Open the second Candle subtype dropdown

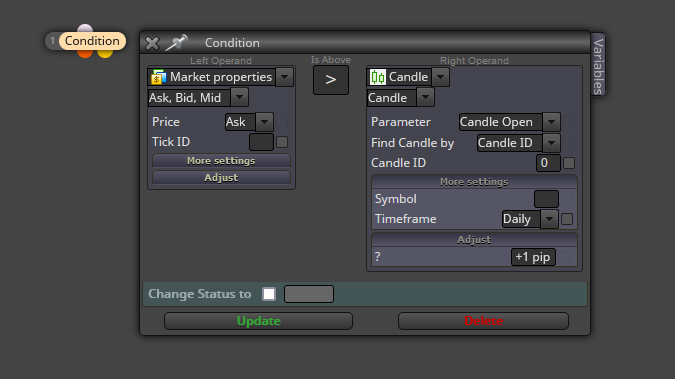(x=425, y=97)
